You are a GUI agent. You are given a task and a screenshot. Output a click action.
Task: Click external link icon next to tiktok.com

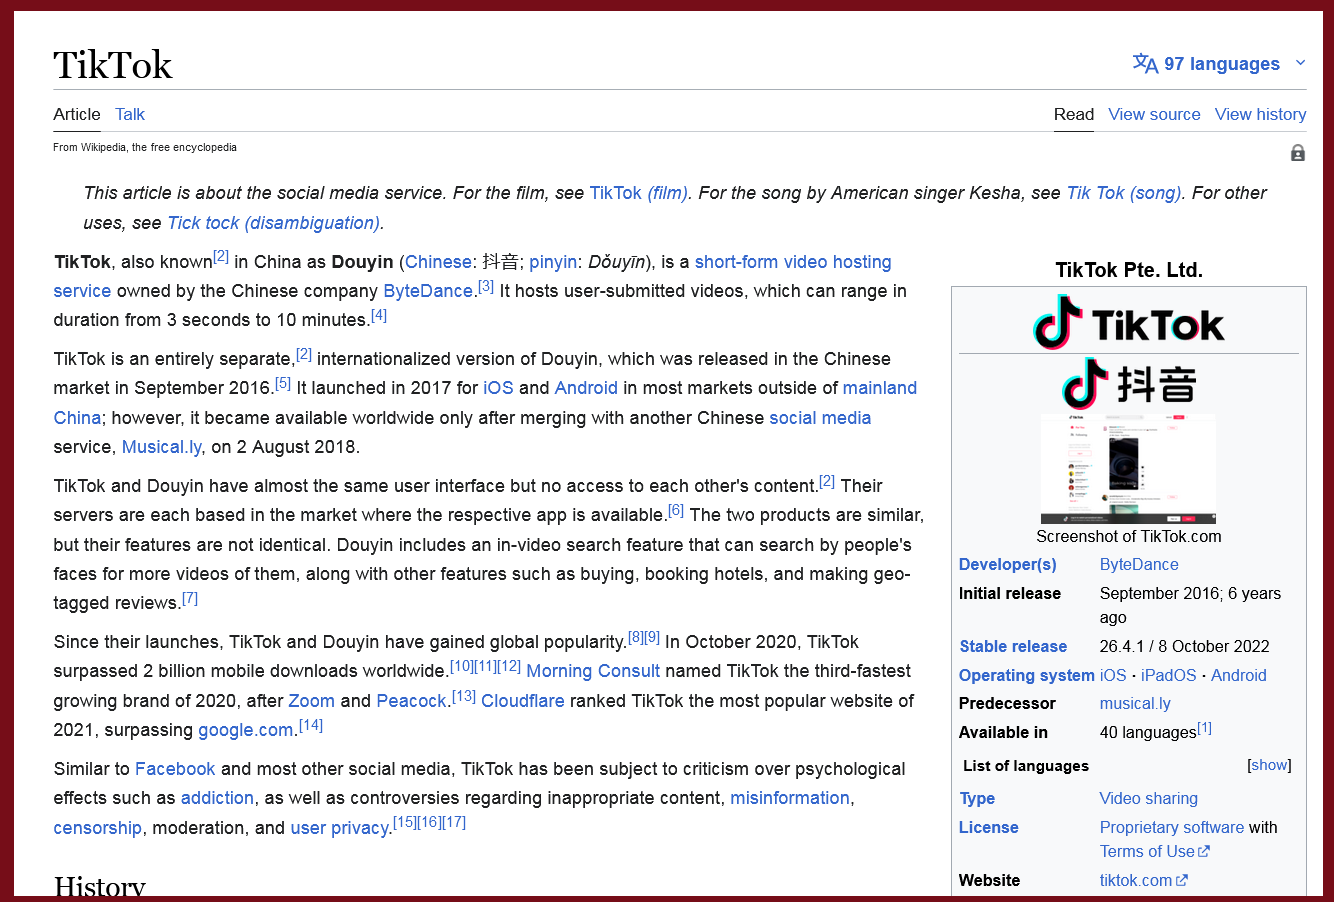(x=1182, y=881)
